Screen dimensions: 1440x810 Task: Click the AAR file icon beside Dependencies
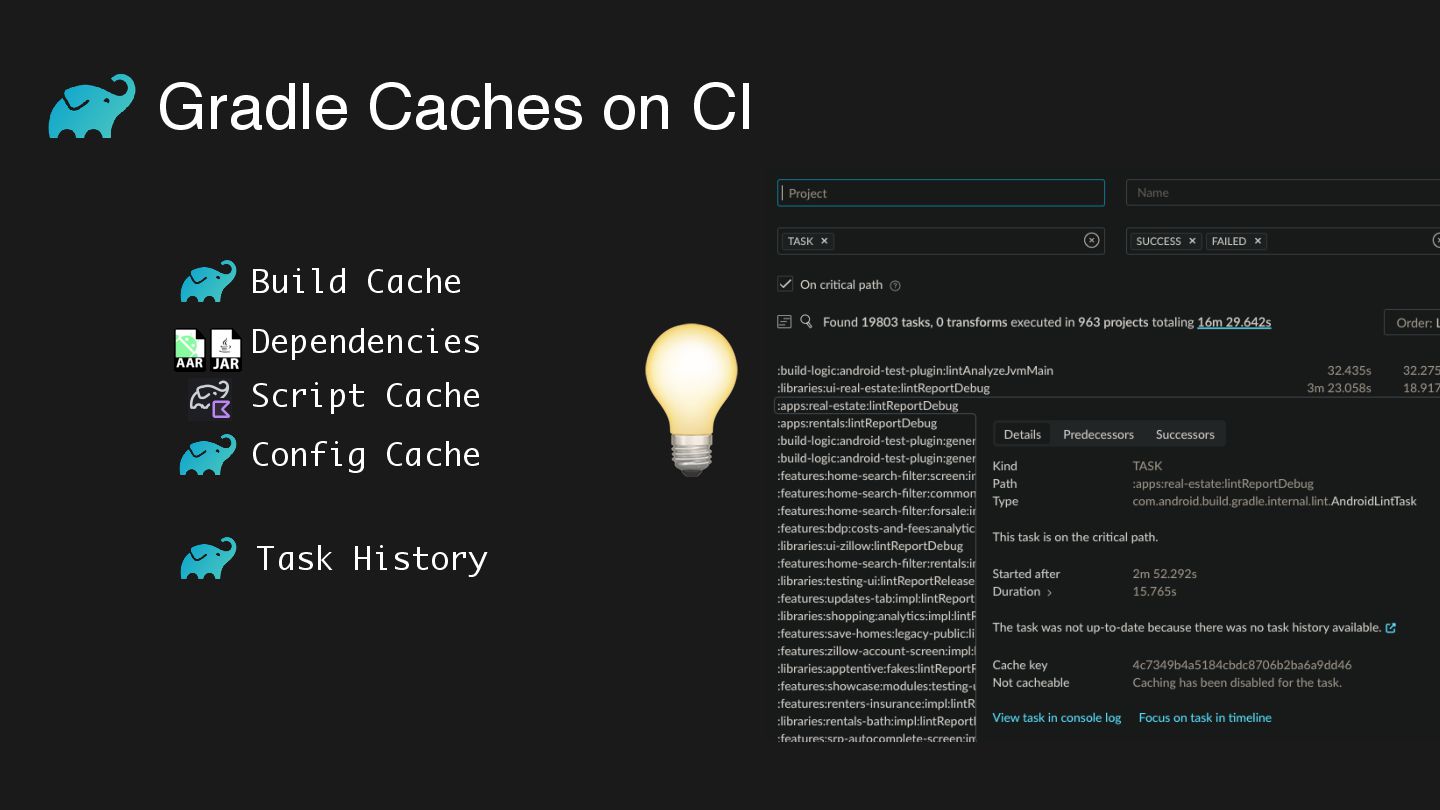pyautogui.click(x=190, y=350)
